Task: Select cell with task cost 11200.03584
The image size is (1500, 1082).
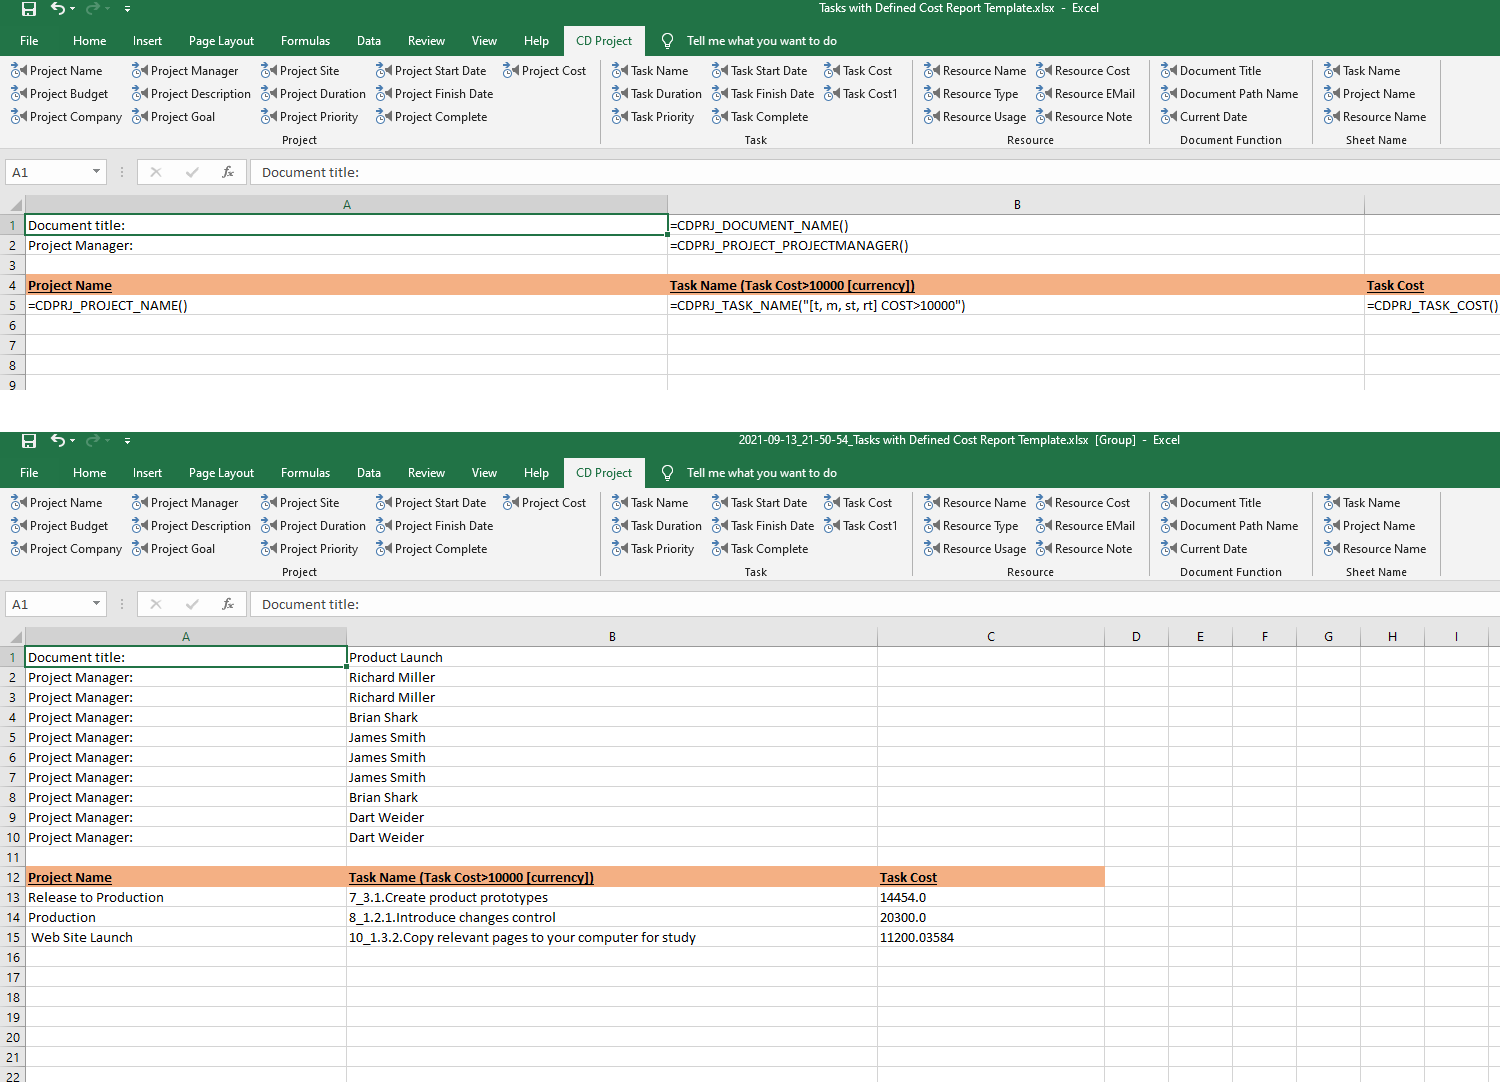Action: 990,938
